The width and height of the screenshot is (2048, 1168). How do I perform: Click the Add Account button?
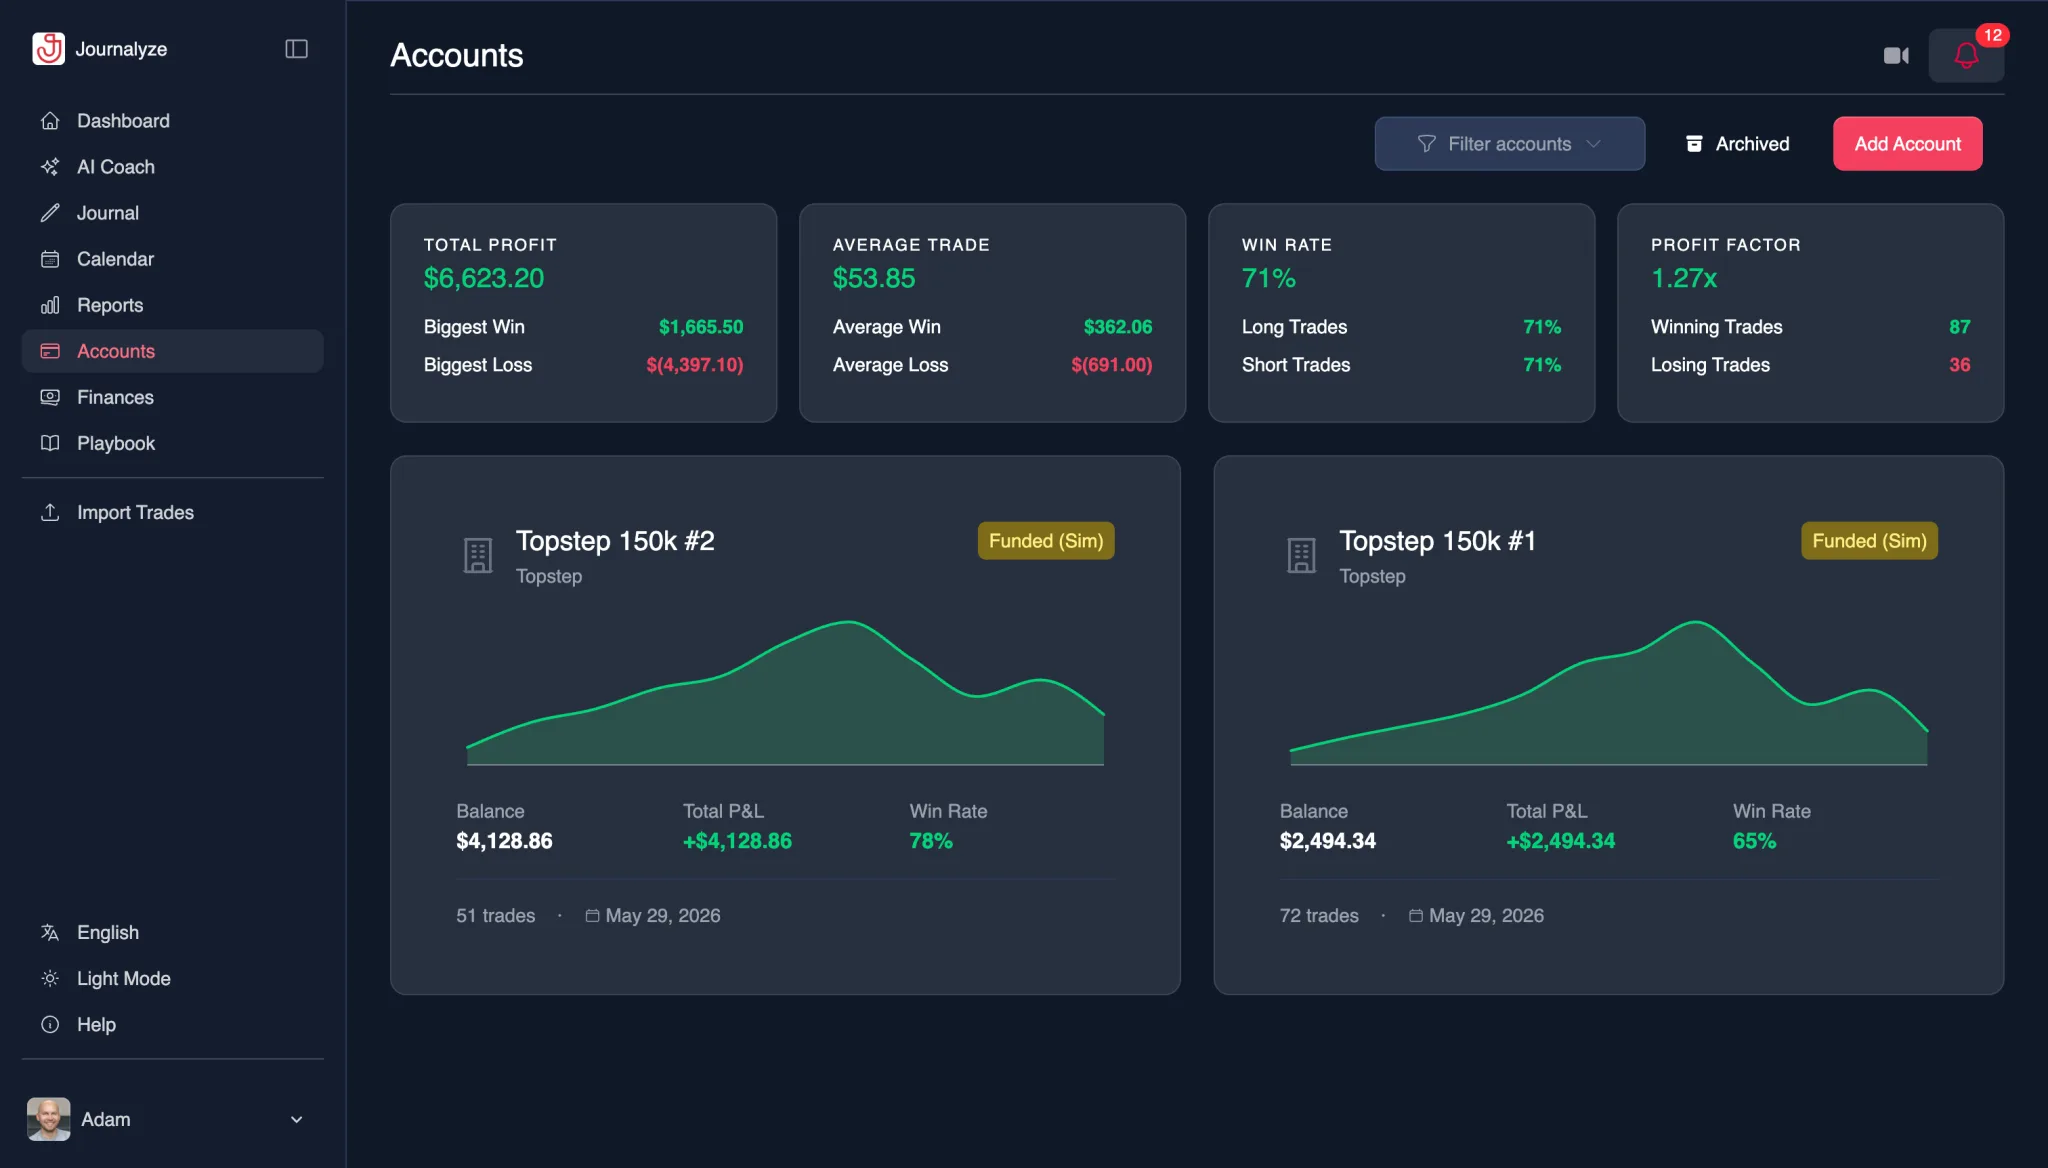tap(1907, 144)
